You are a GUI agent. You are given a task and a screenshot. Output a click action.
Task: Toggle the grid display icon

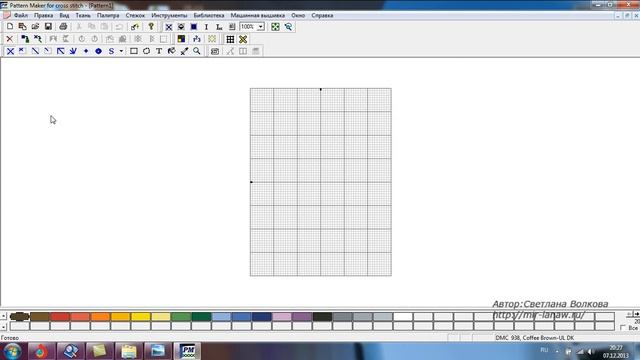(230, 39)
